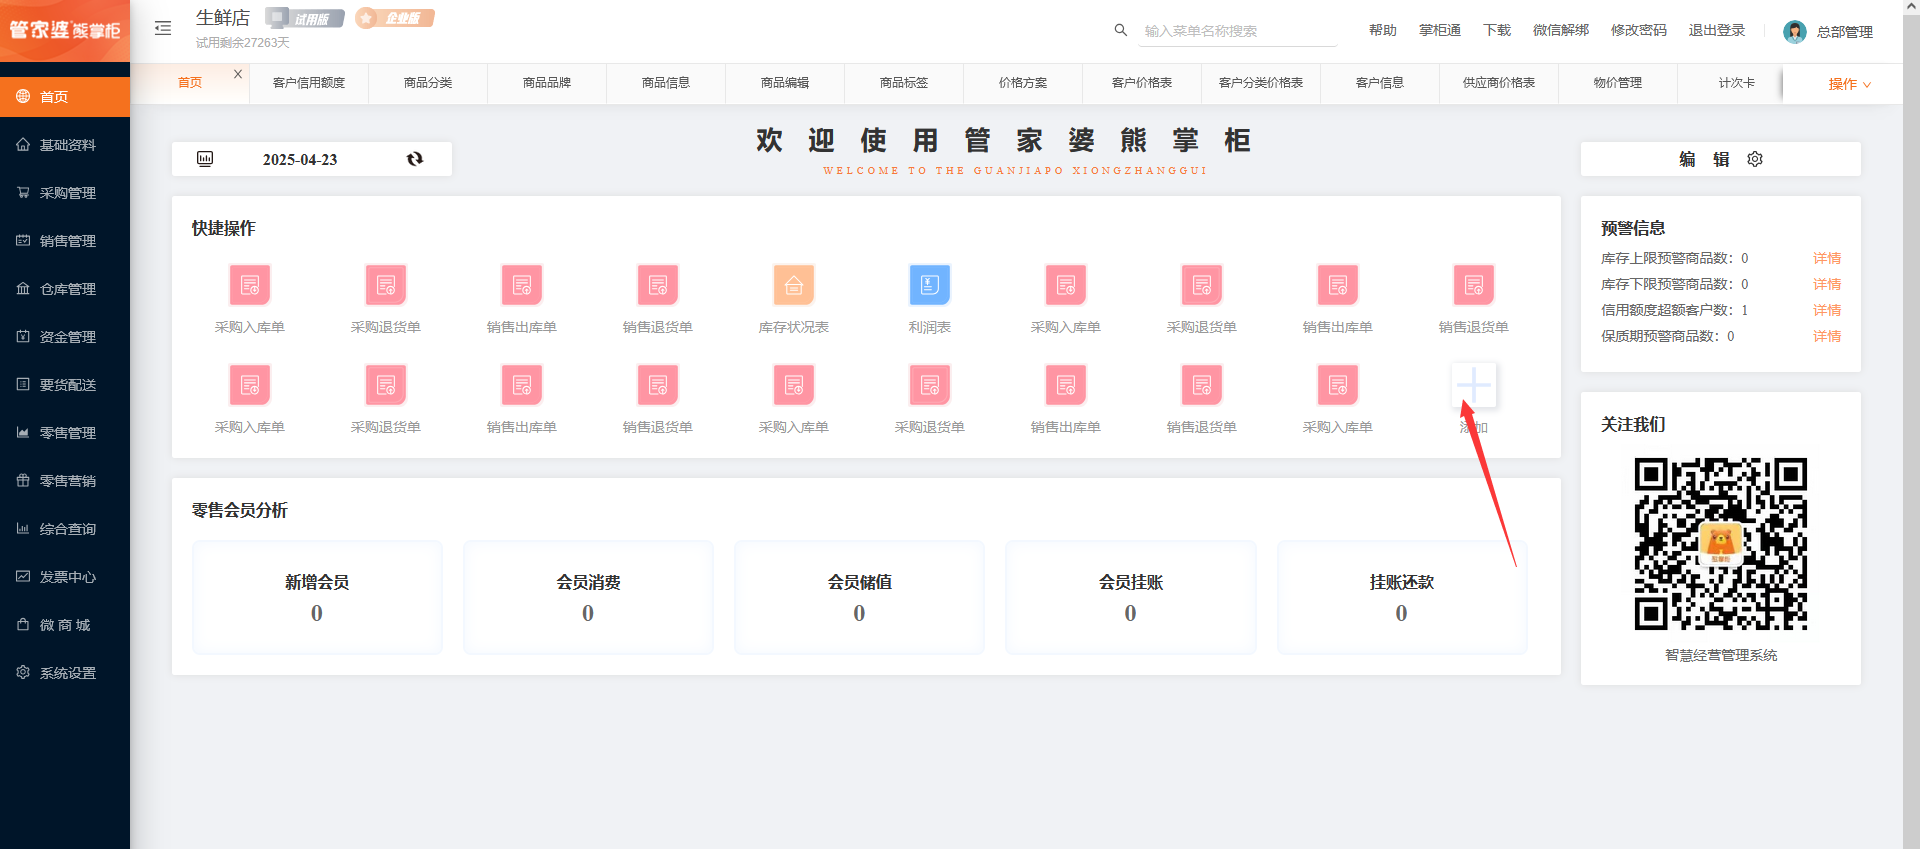Screen dimensions: 1920x849
Task: View 详情 for 信用额度超额客户数
Action: pyautogui.click(x=1827, y=310)
